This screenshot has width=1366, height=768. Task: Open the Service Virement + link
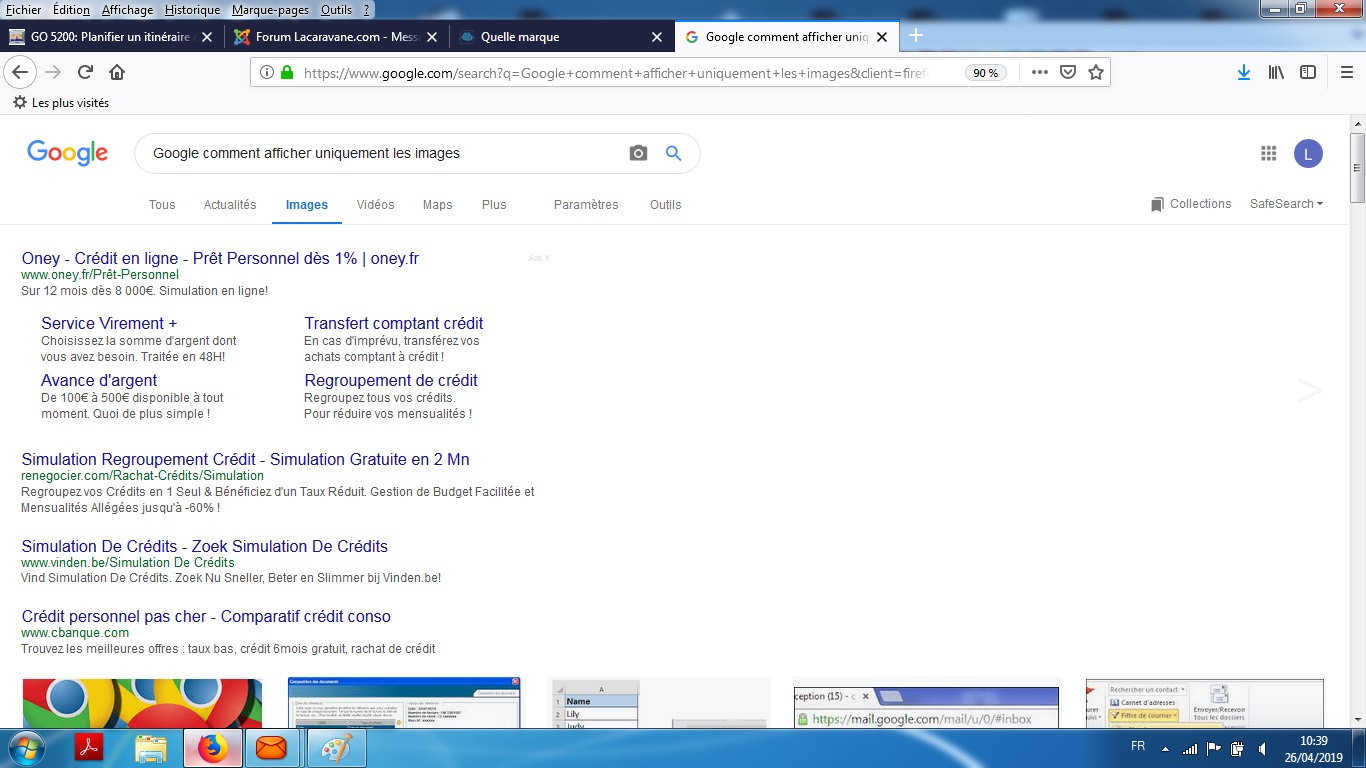click(x=109, y=323)
